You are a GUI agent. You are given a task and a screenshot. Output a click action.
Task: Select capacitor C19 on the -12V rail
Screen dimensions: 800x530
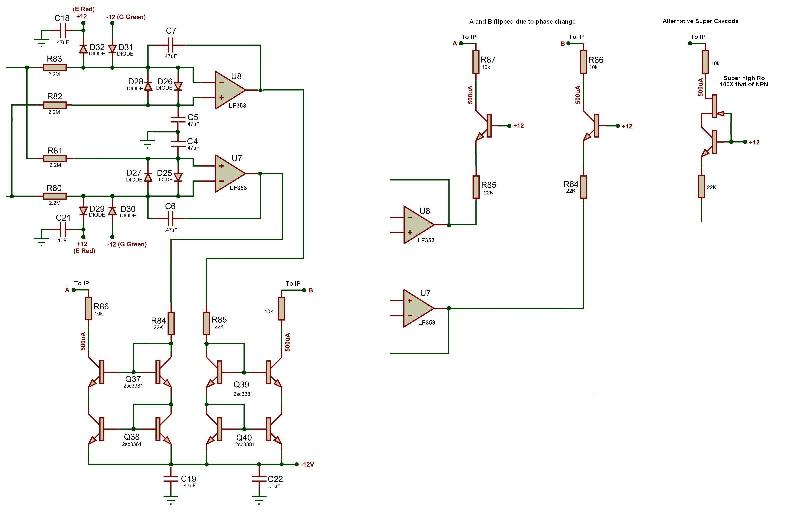[x=173, y=479]
